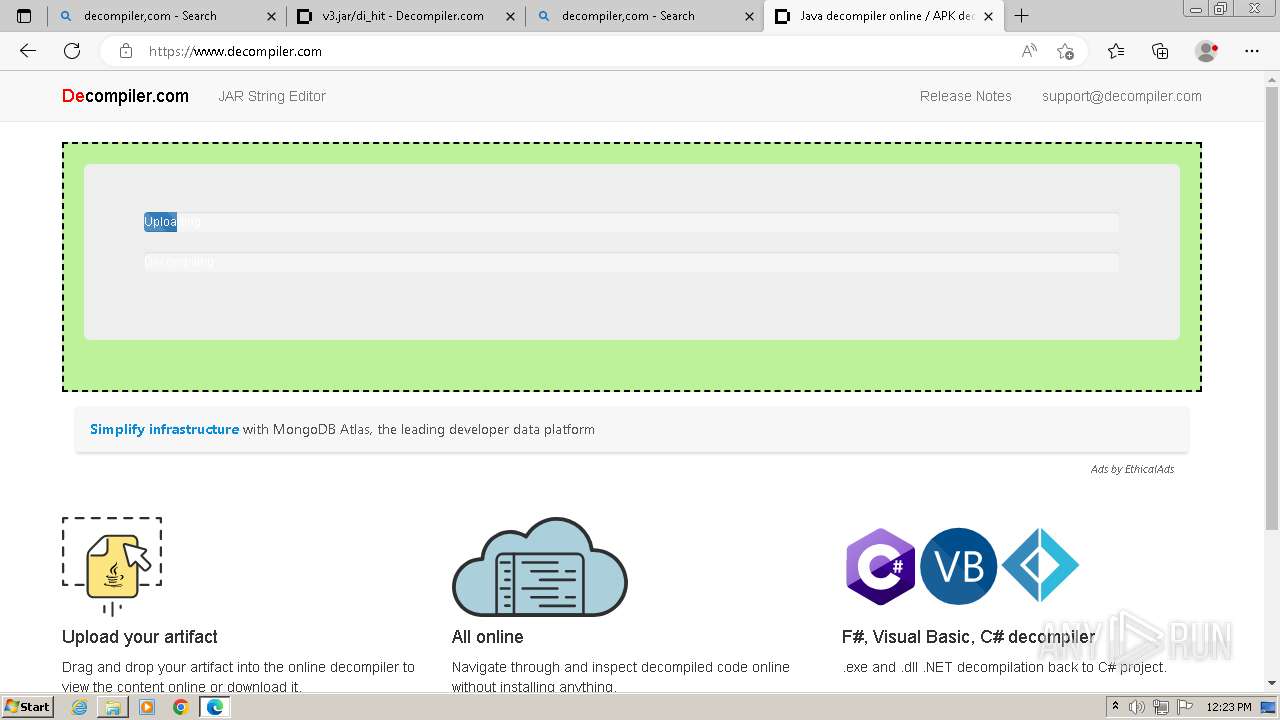
Task: Open the user profile icon
Action: [x=1207, y=51]
